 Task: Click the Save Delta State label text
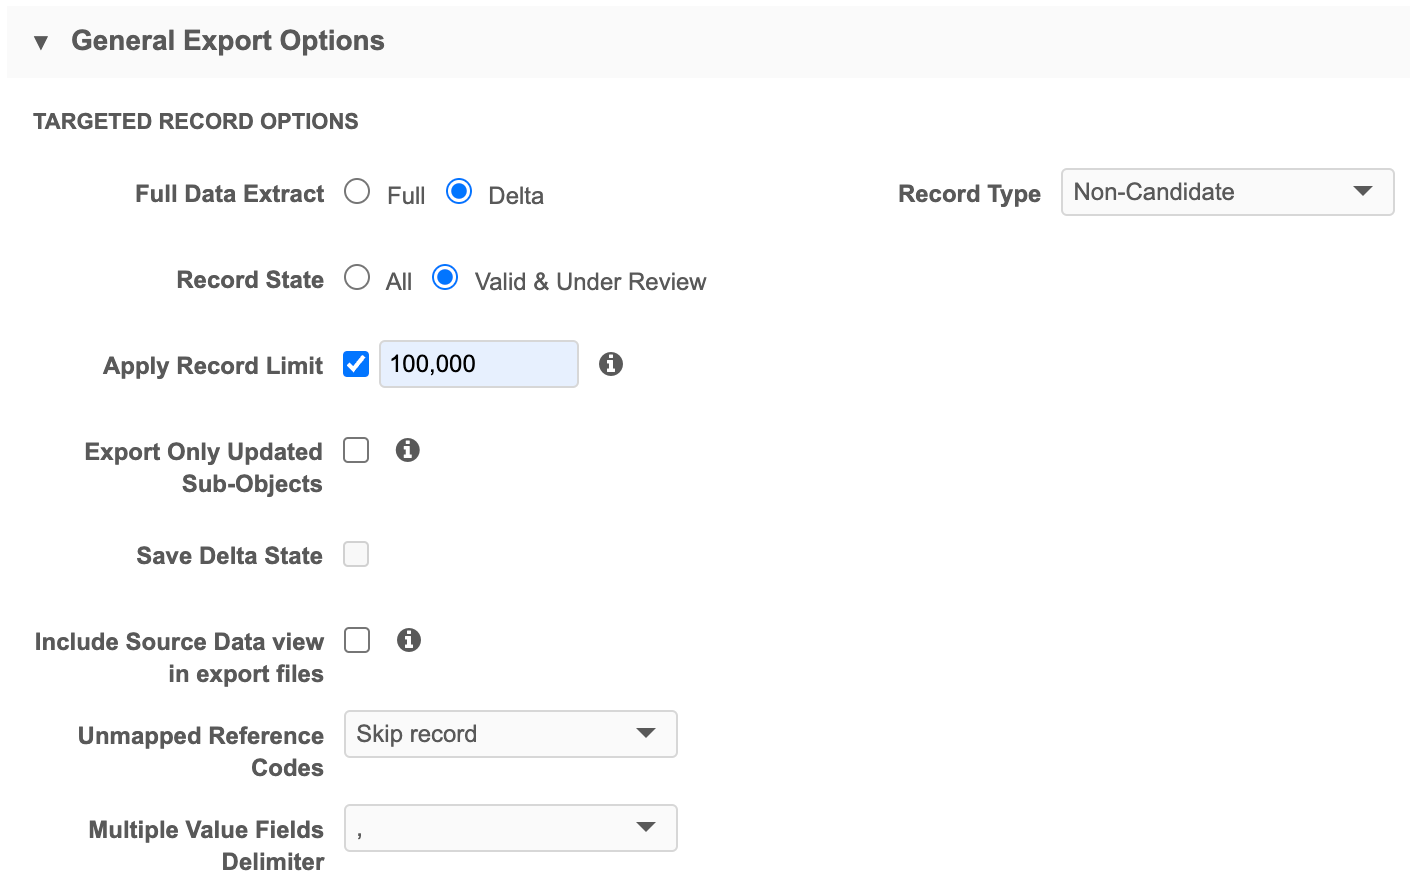click(x=229, y=556)
